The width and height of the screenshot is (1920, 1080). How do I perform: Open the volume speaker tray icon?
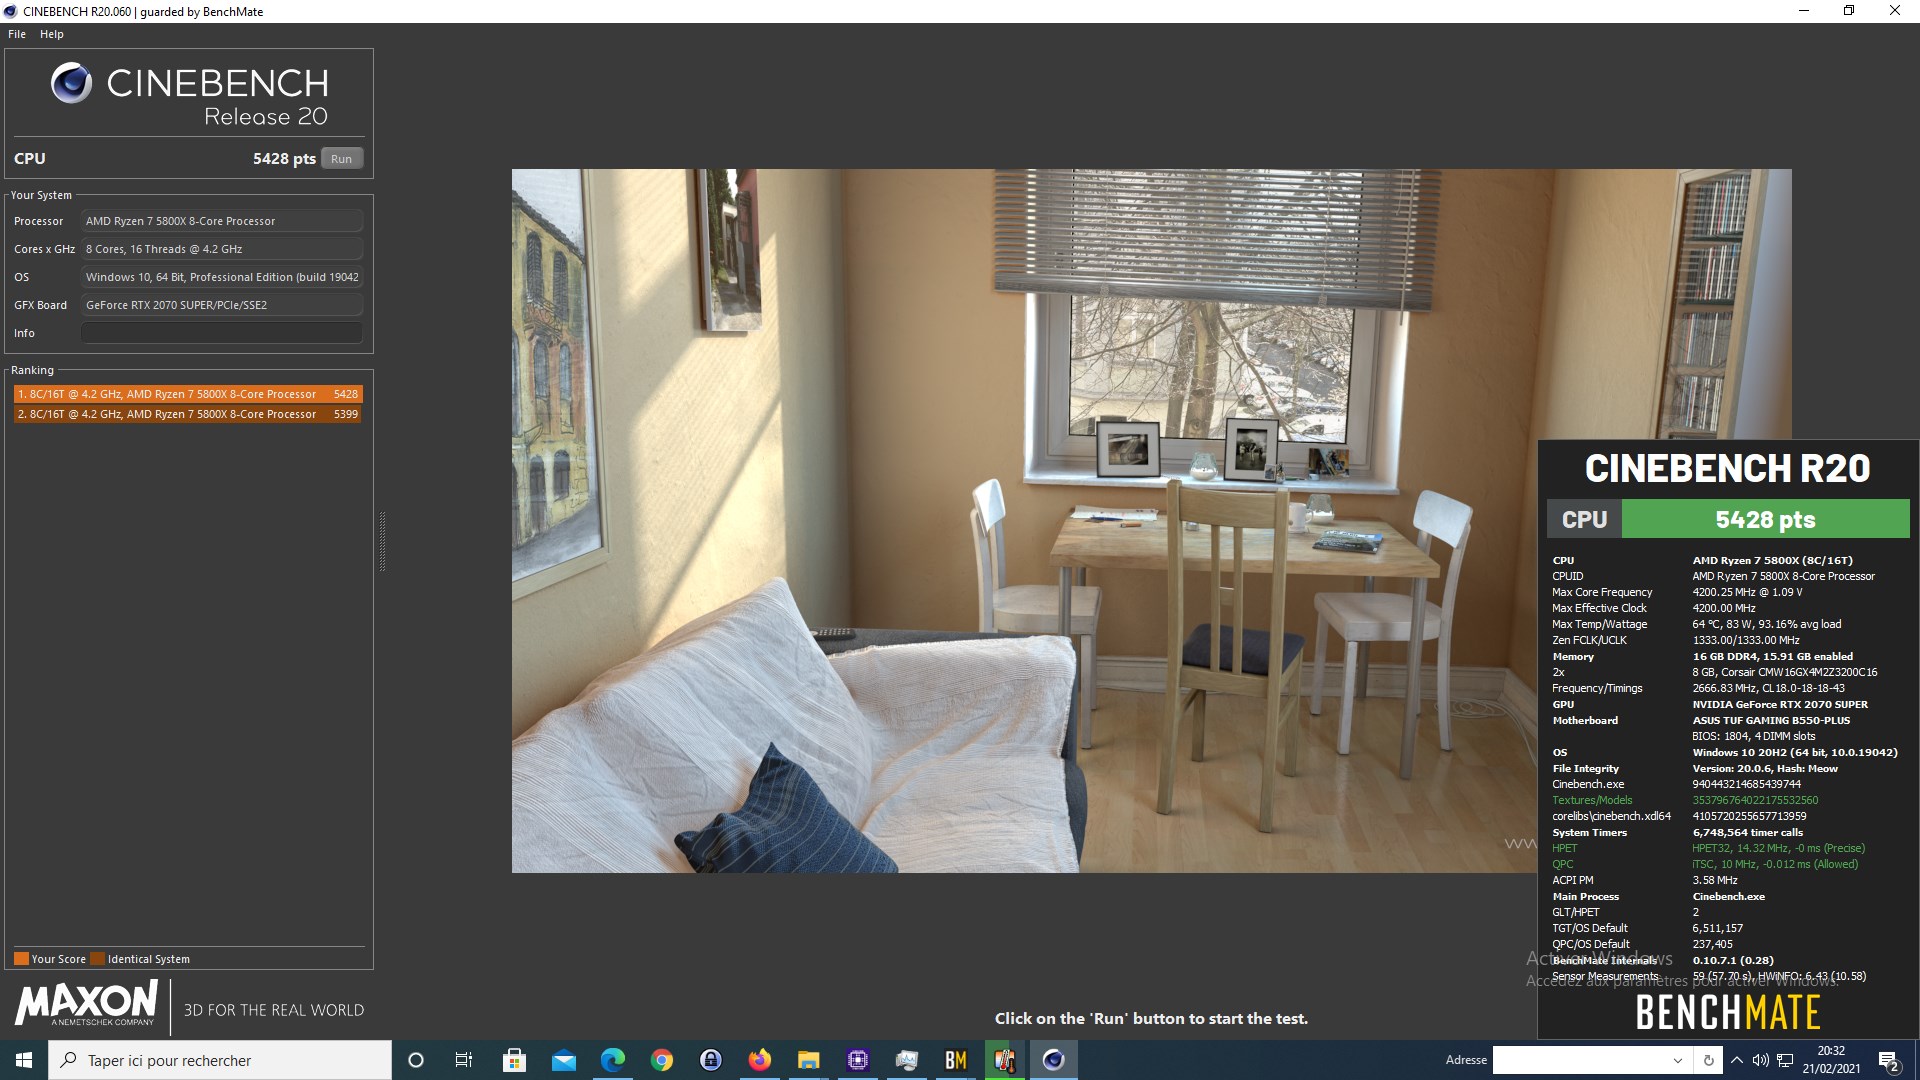point(1761,1060)
